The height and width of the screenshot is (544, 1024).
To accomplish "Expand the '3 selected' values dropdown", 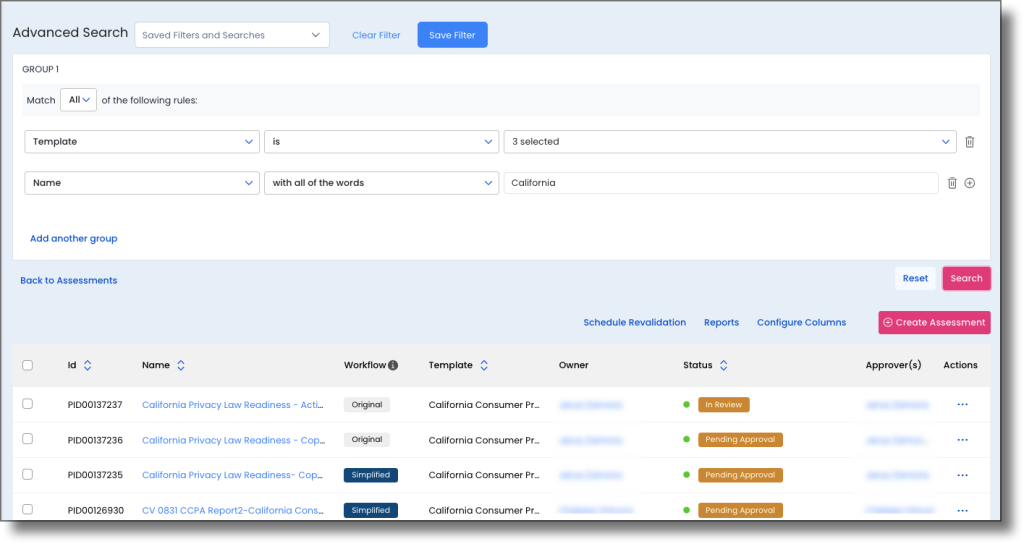I will tap(730, 142).
